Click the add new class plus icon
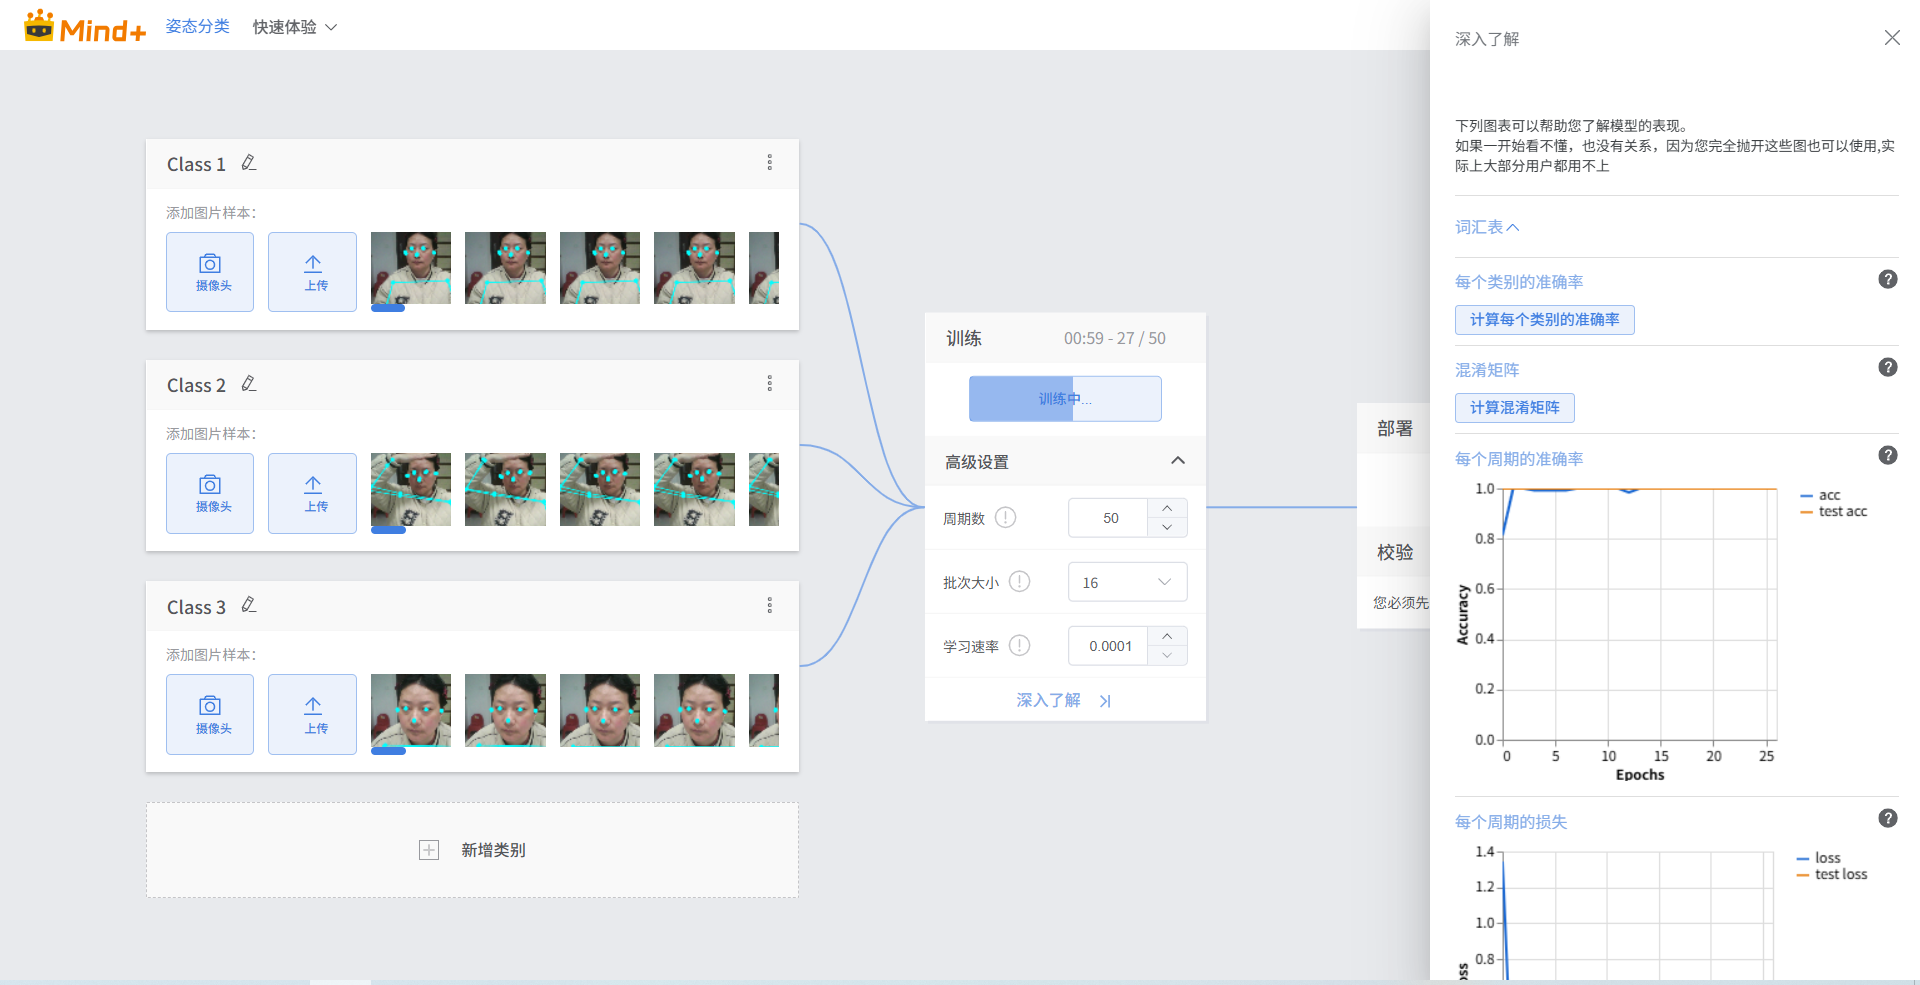This screenshot has height=985, width=1920. pos(429,850)
